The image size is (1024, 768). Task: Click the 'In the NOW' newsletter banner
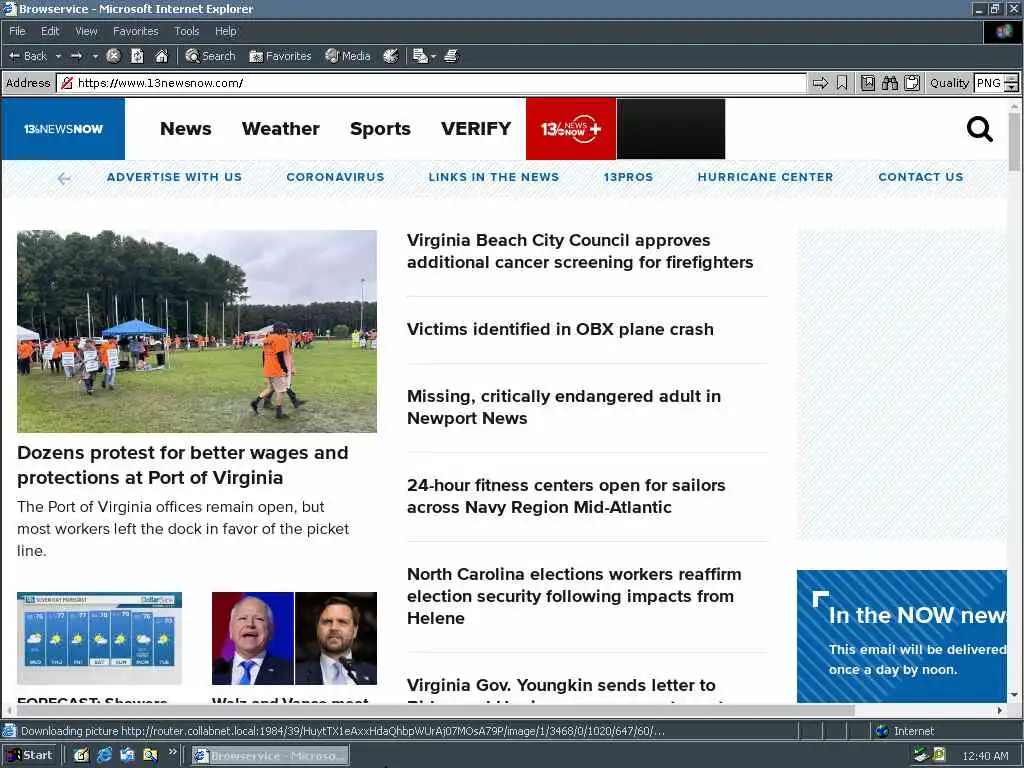click(901, 636)
